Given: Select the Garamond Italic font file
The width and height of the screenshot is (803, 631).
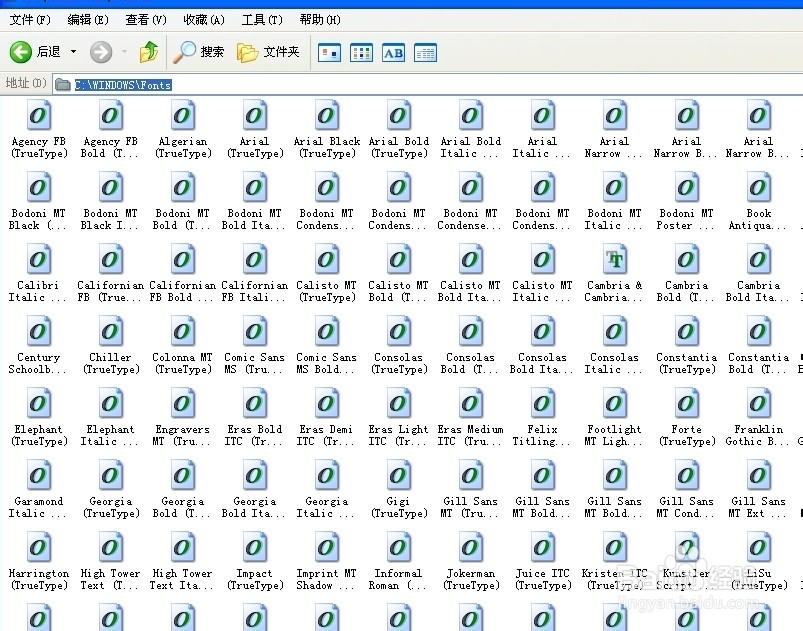Looking at the screenshot, I should point(38,490).
